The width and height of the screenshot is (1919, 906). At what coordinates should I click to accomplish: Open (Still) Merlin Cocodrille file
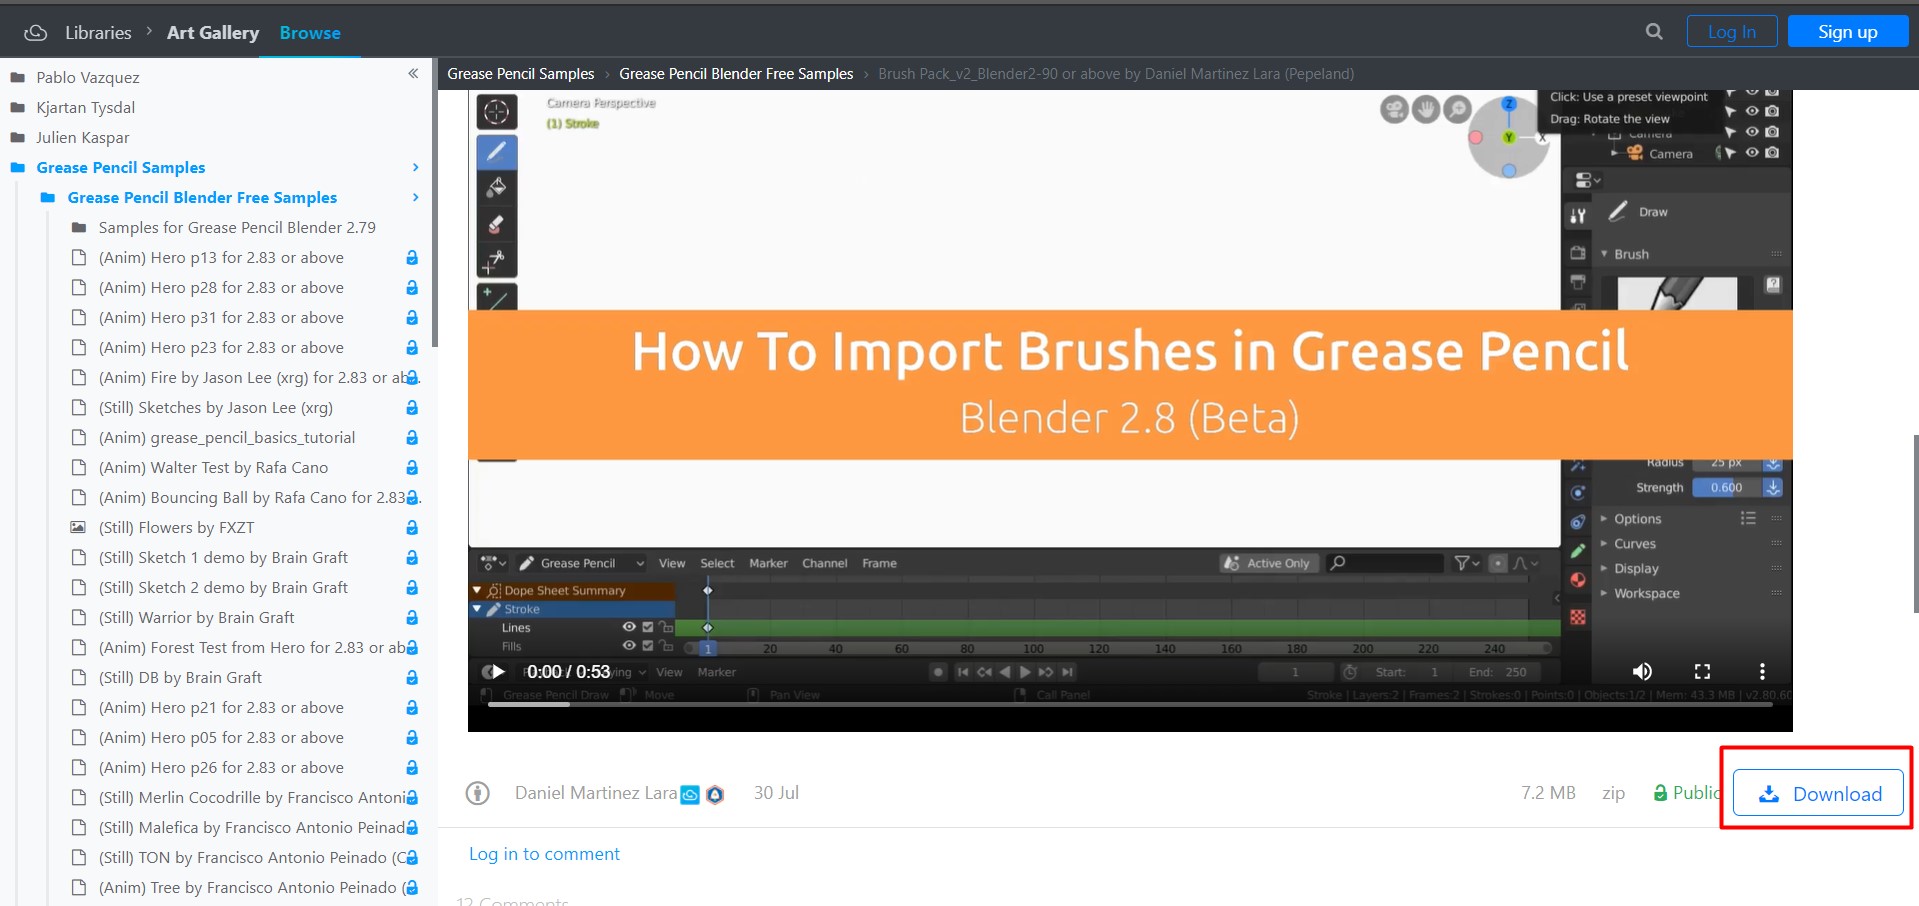[252, 797]
